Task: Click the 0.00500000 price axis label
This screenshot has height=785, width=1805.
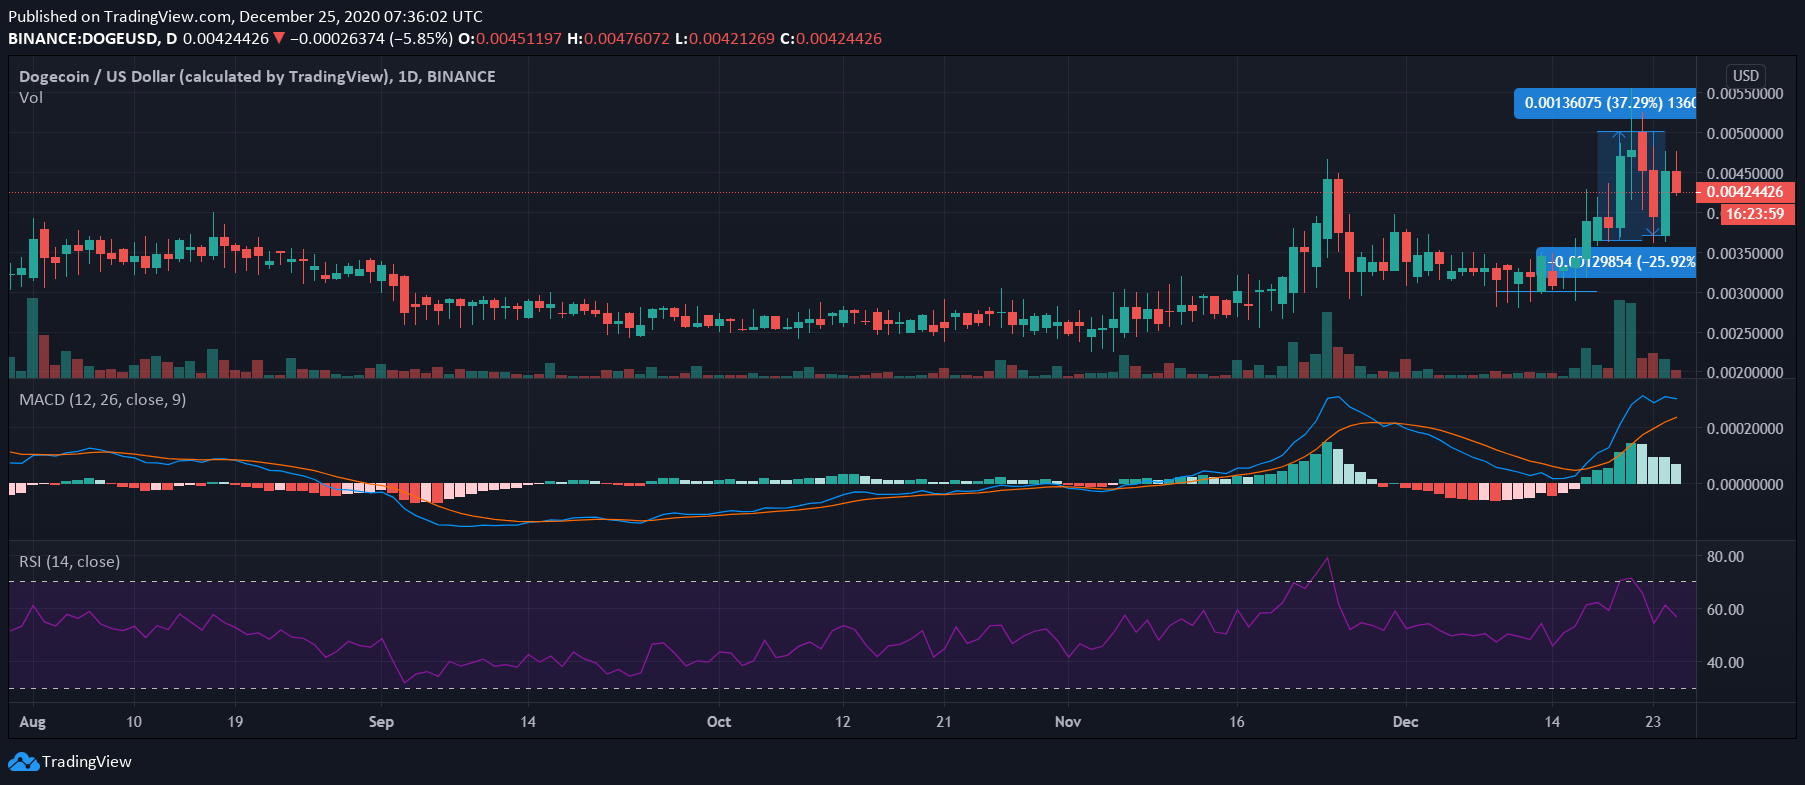Action: pyautogui.click(x=1745, y=133)
